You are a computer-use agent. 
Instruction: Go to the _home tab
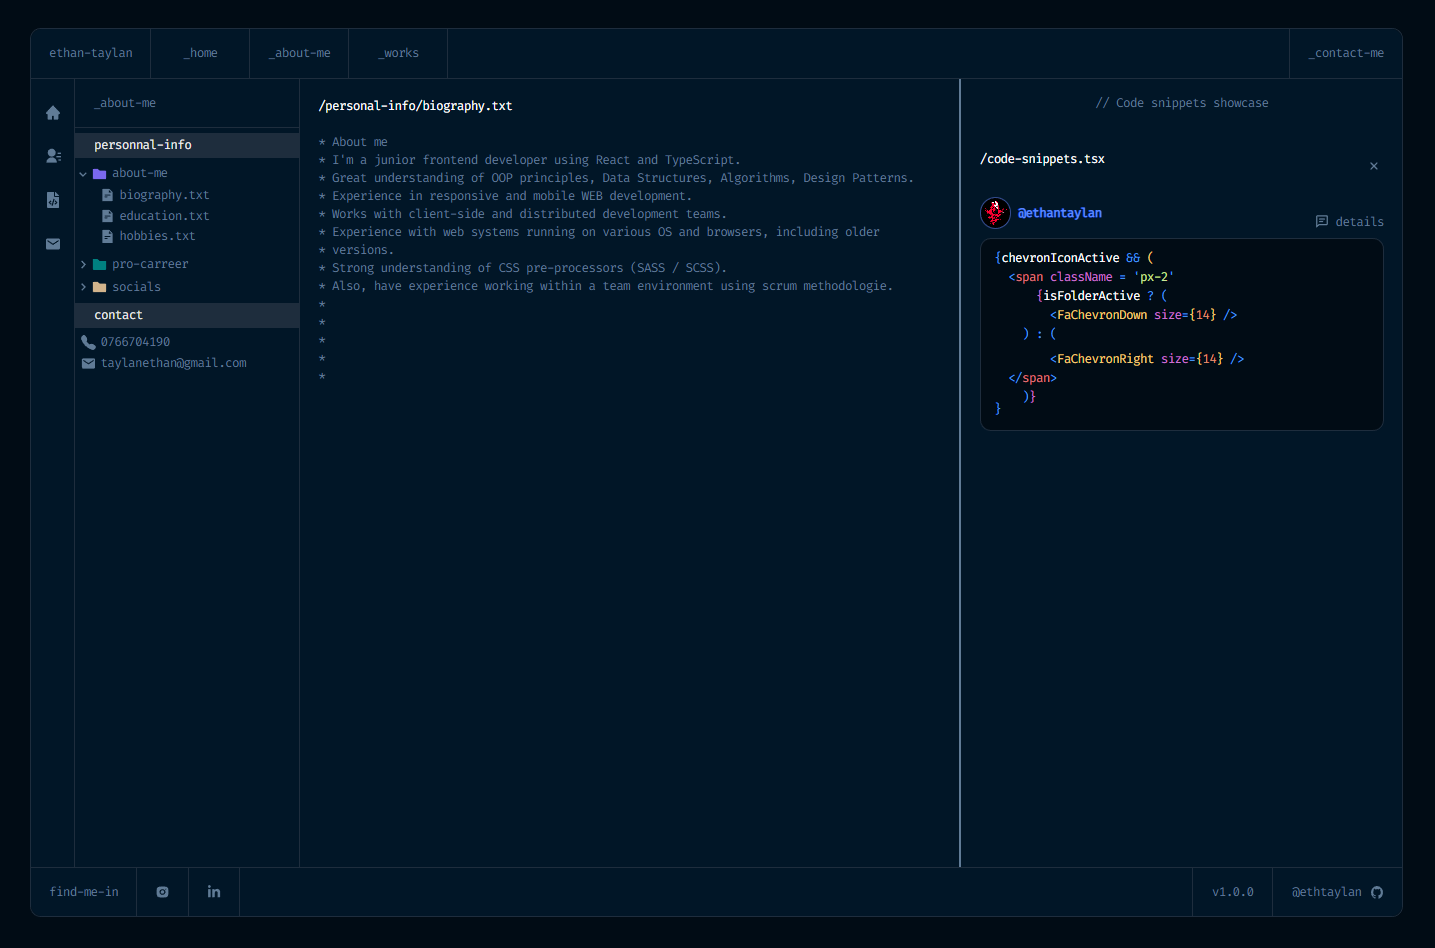tap(200, 53)
